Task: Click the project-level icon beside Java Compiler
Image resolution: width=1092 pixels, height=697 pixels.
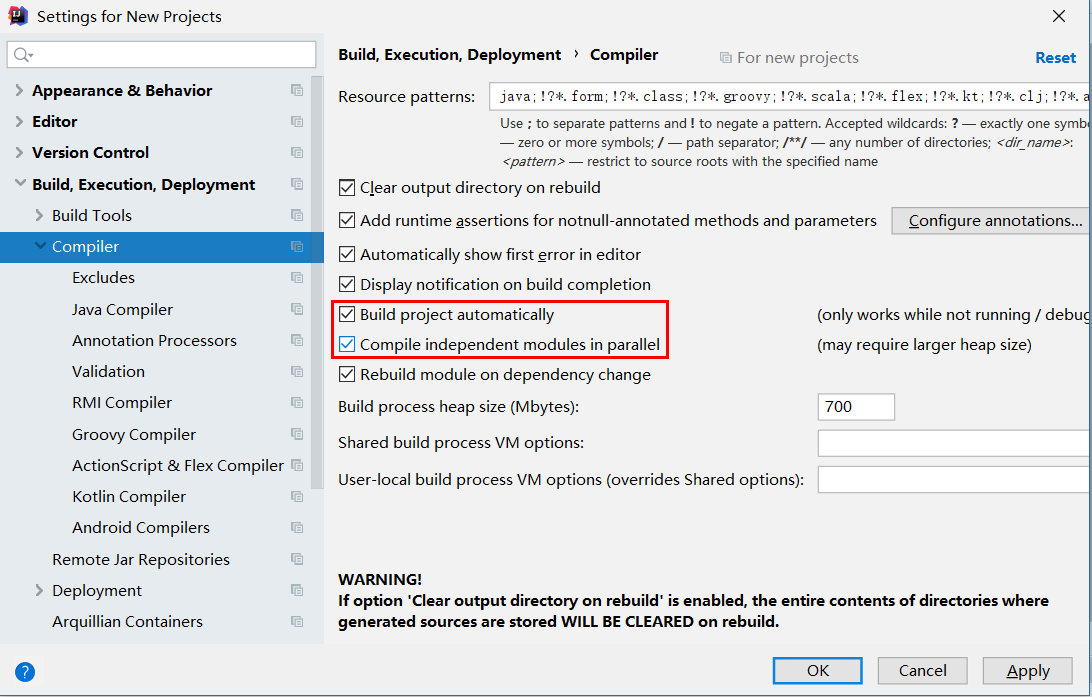Action: pos(297,309)
